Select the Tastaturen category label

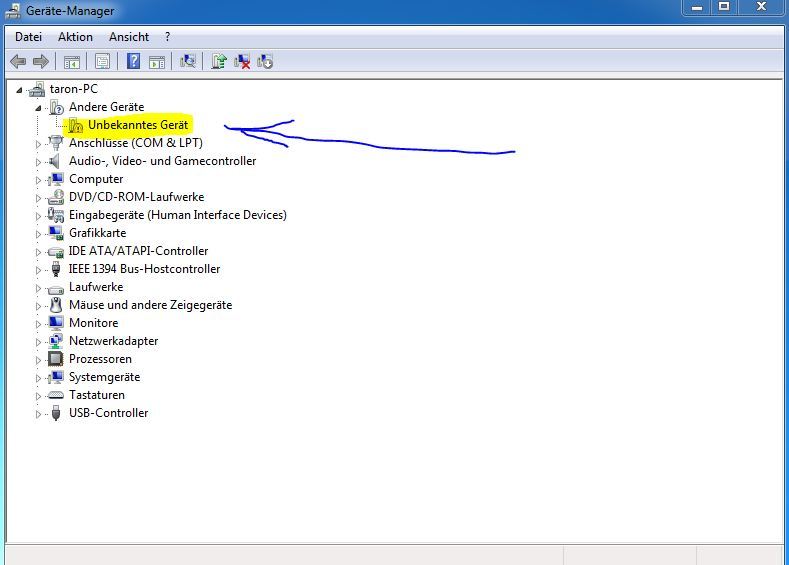click(97, 395)
